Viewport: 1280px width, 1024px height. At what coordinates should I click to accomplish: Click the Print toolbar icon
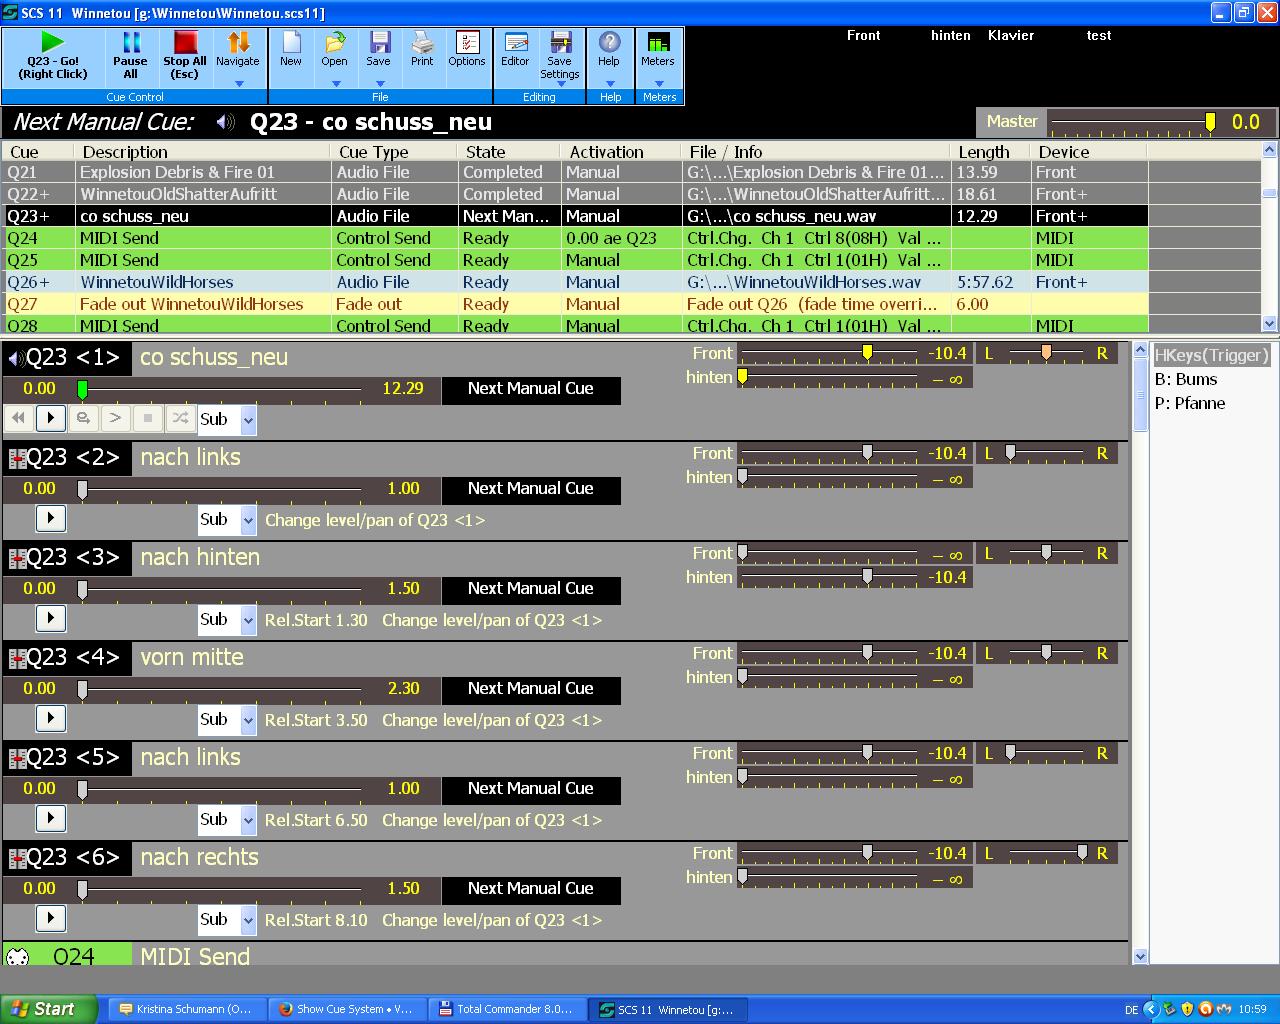[x=422, y=50]
